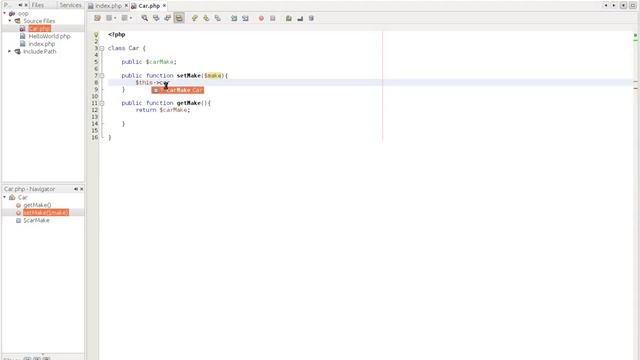Shift the line left

click(234, 18)
